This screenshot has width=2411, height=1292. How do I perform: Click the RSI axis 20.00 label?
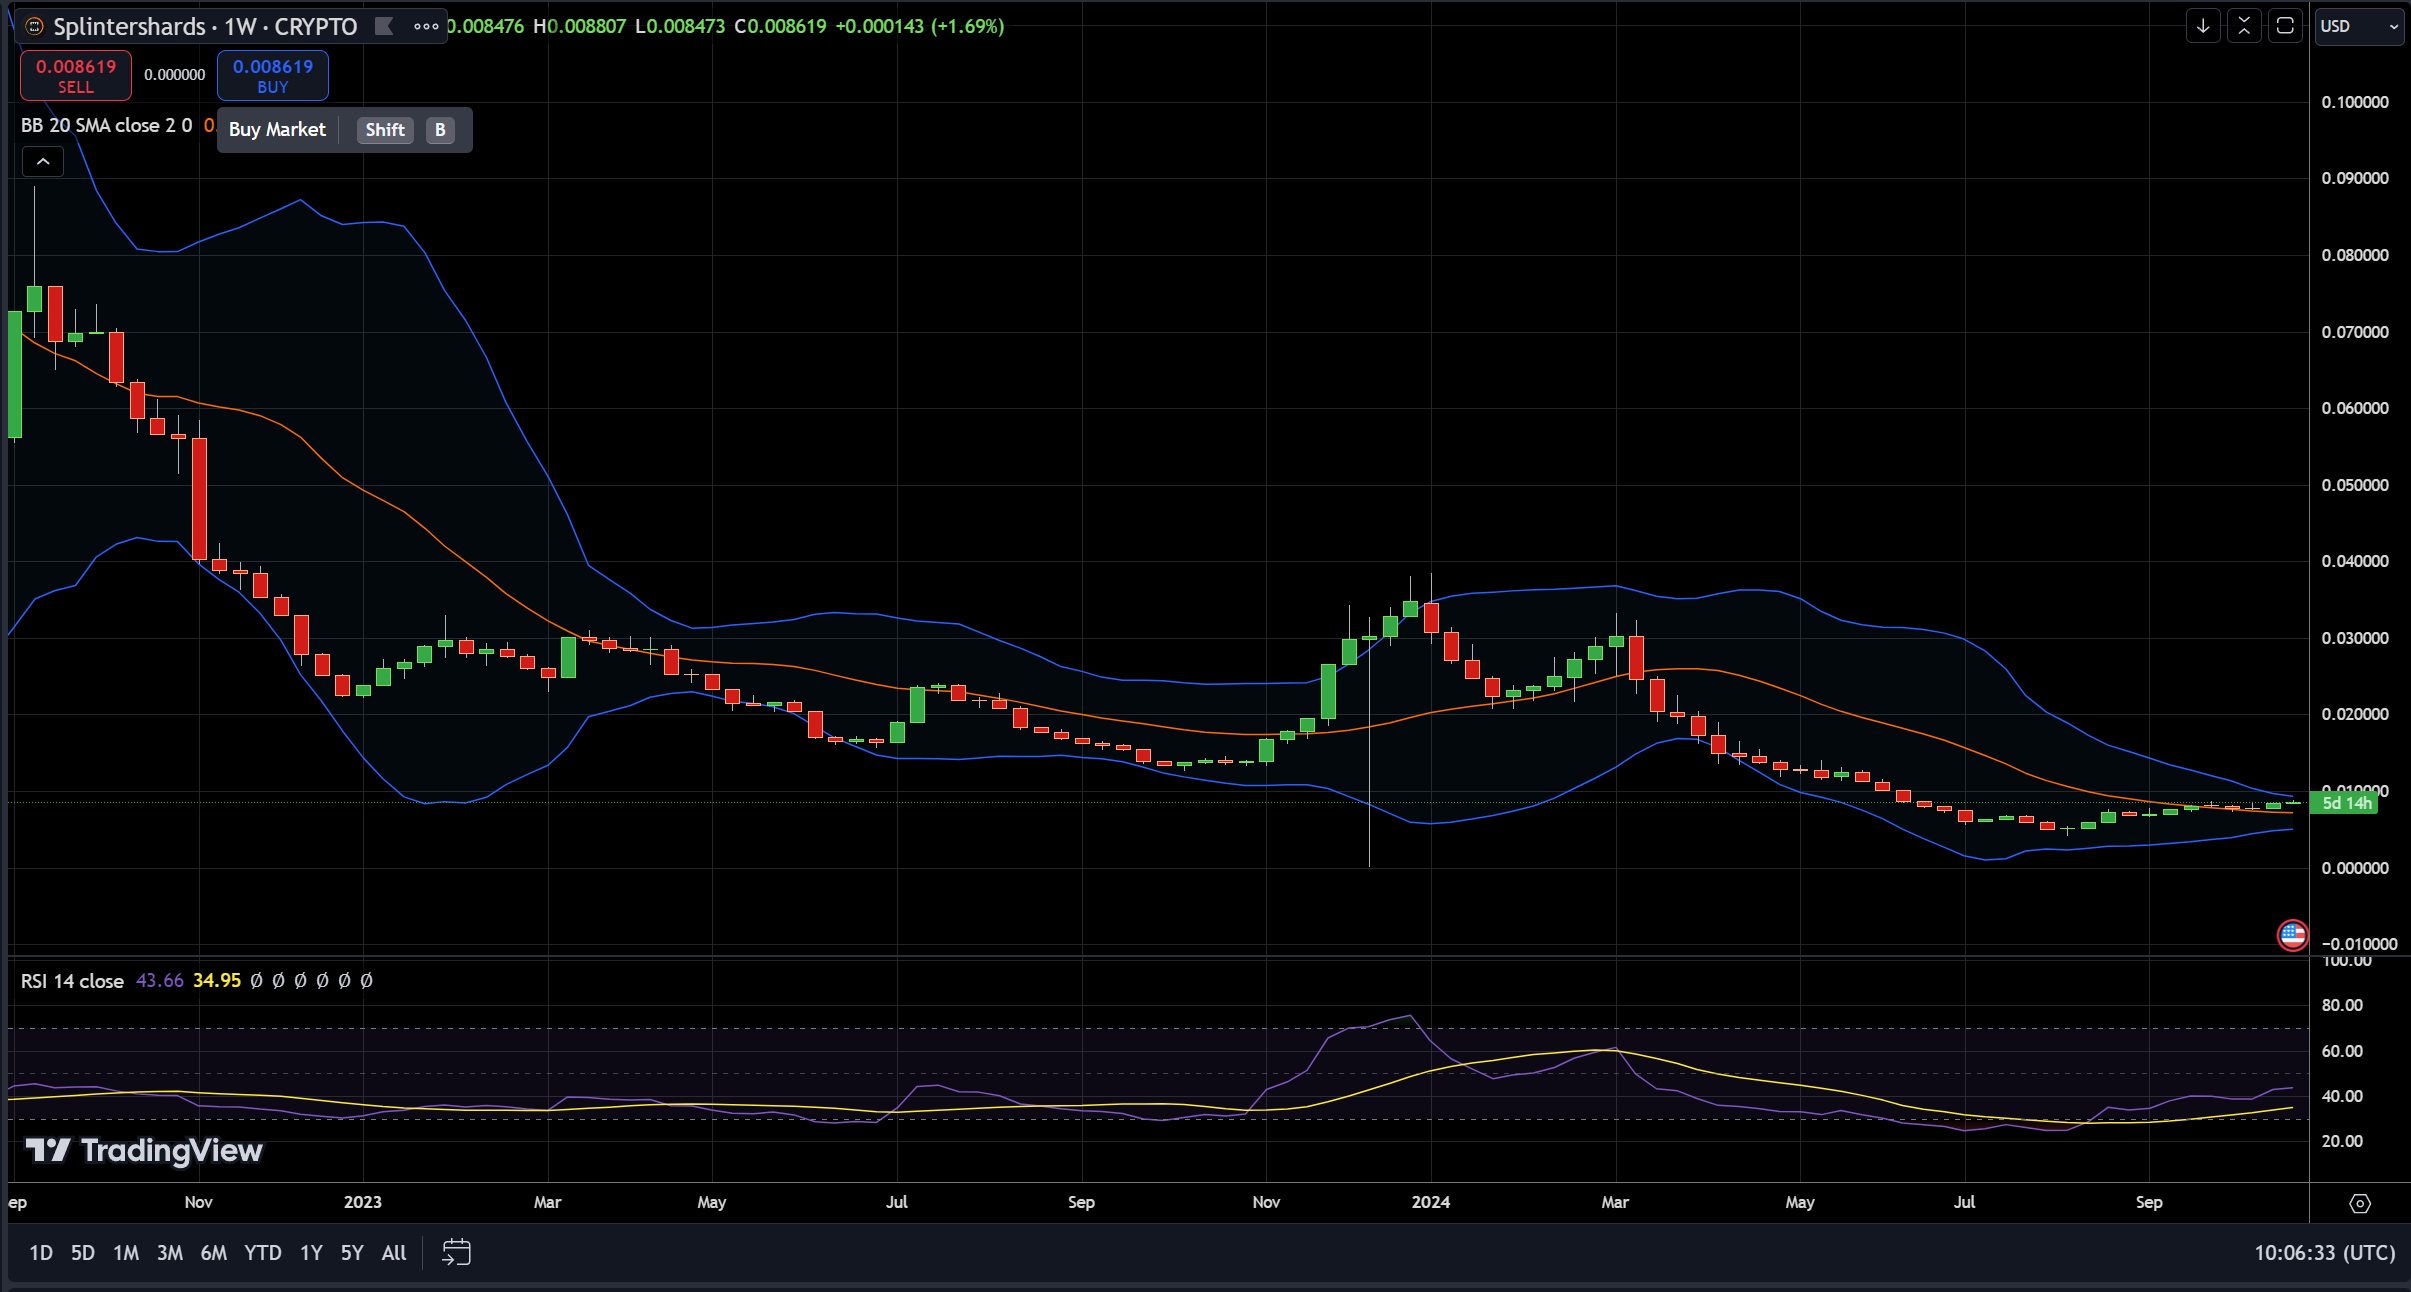click(2342, 1141)
